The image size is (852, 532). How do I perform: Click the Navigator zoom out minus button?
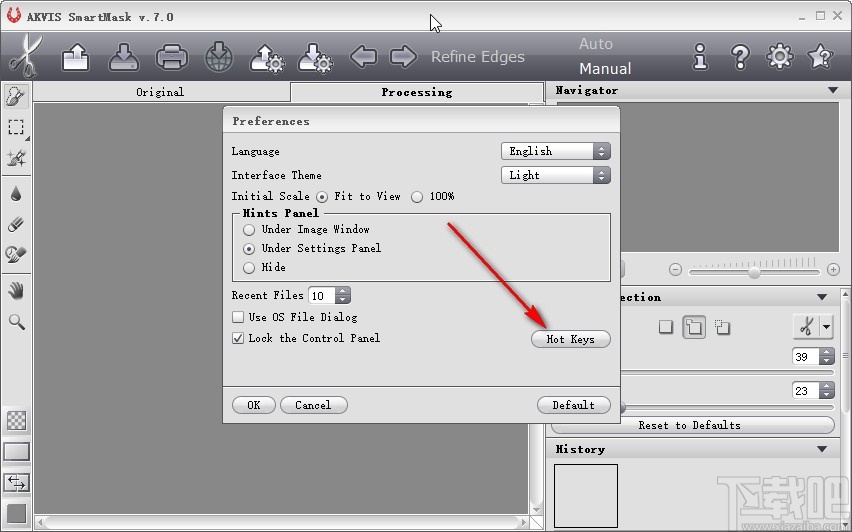[x=675, y=270]
